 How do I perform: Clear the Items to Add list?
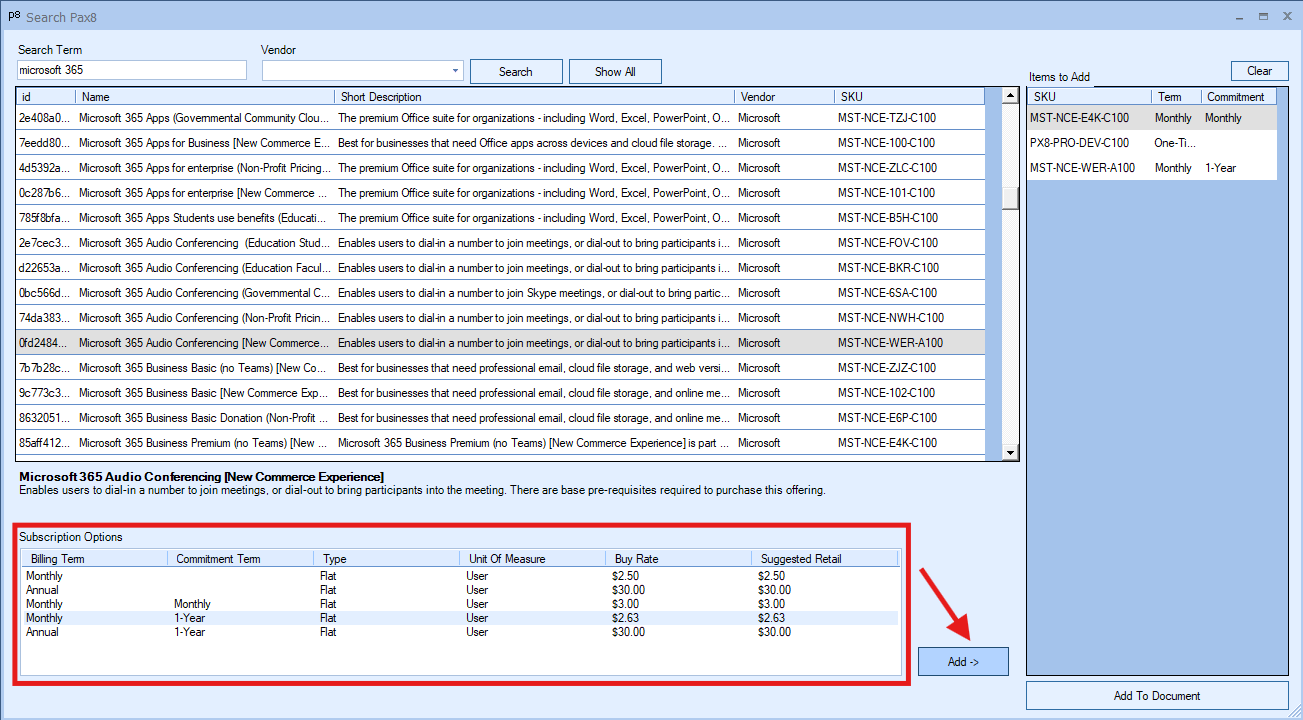[1259, 71]
